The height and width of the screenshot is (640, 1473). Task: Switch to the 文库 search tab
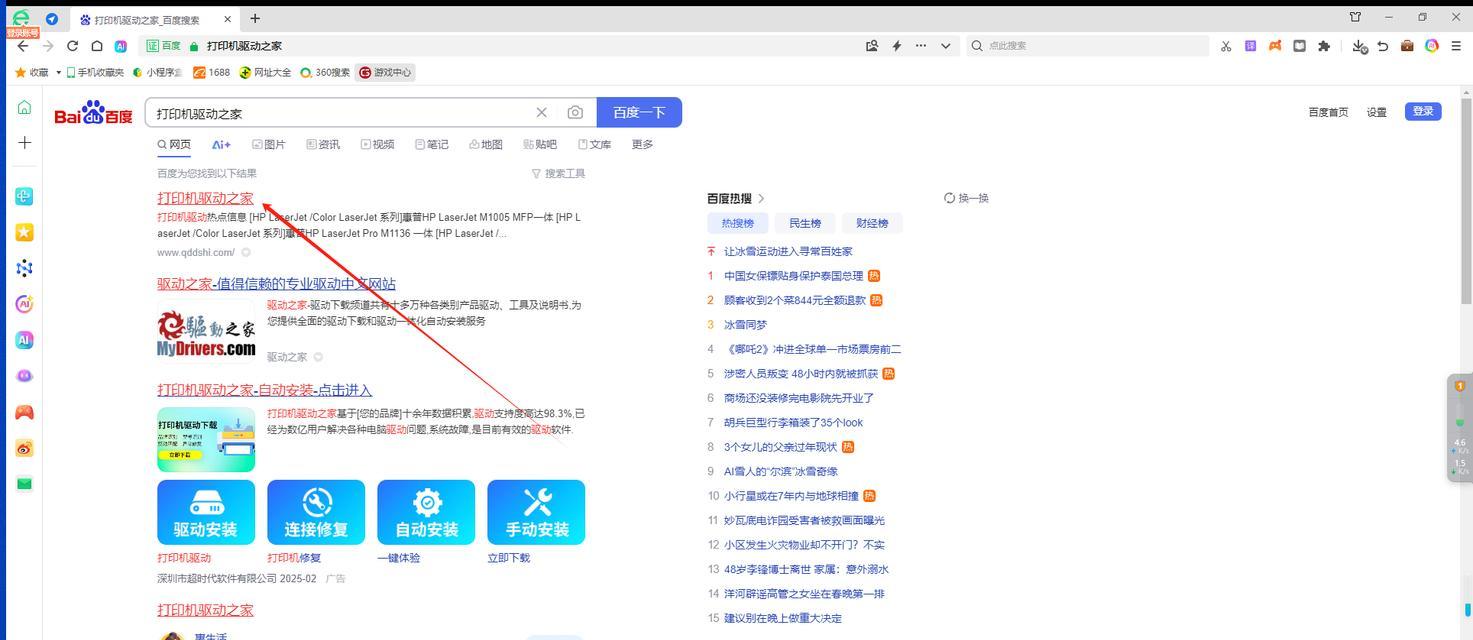pos(594,144)
